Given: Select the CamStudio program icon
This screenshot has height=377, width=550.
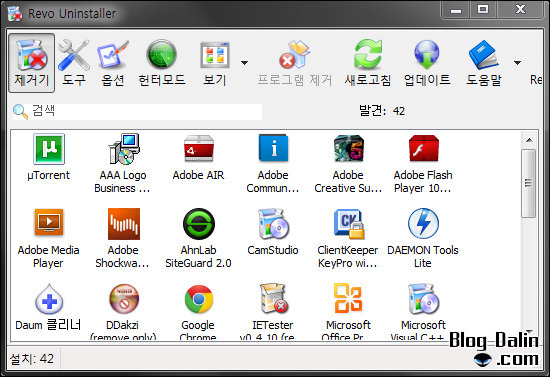Looking at the screenshot, I should coord(273,224).
